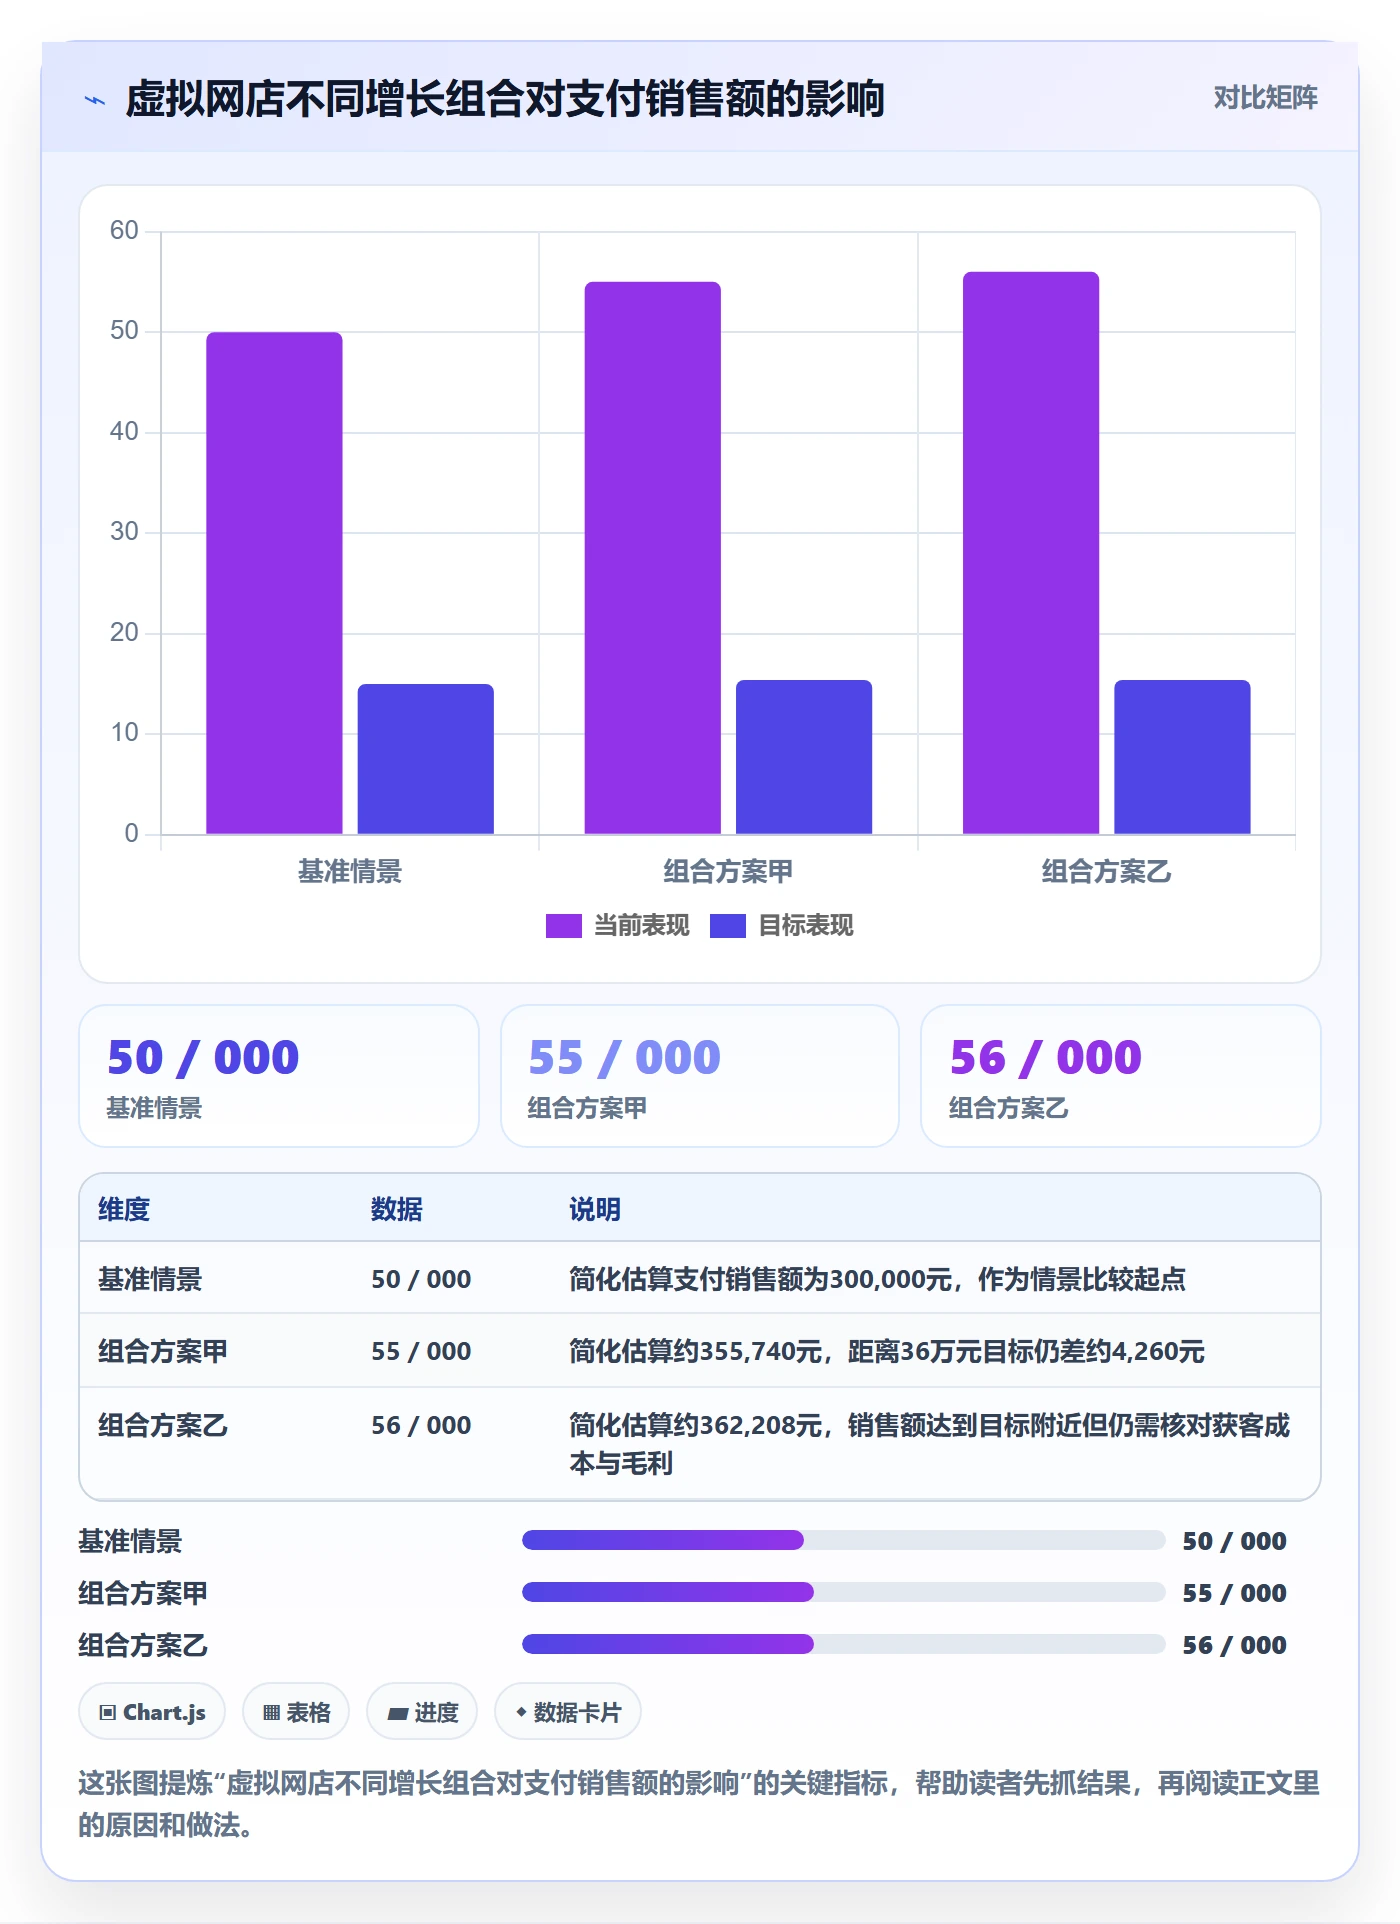The image size is (1400, 1924).
Task: Click the 组合方案甲 progress bar
Action: click(x=843, y=1592)
